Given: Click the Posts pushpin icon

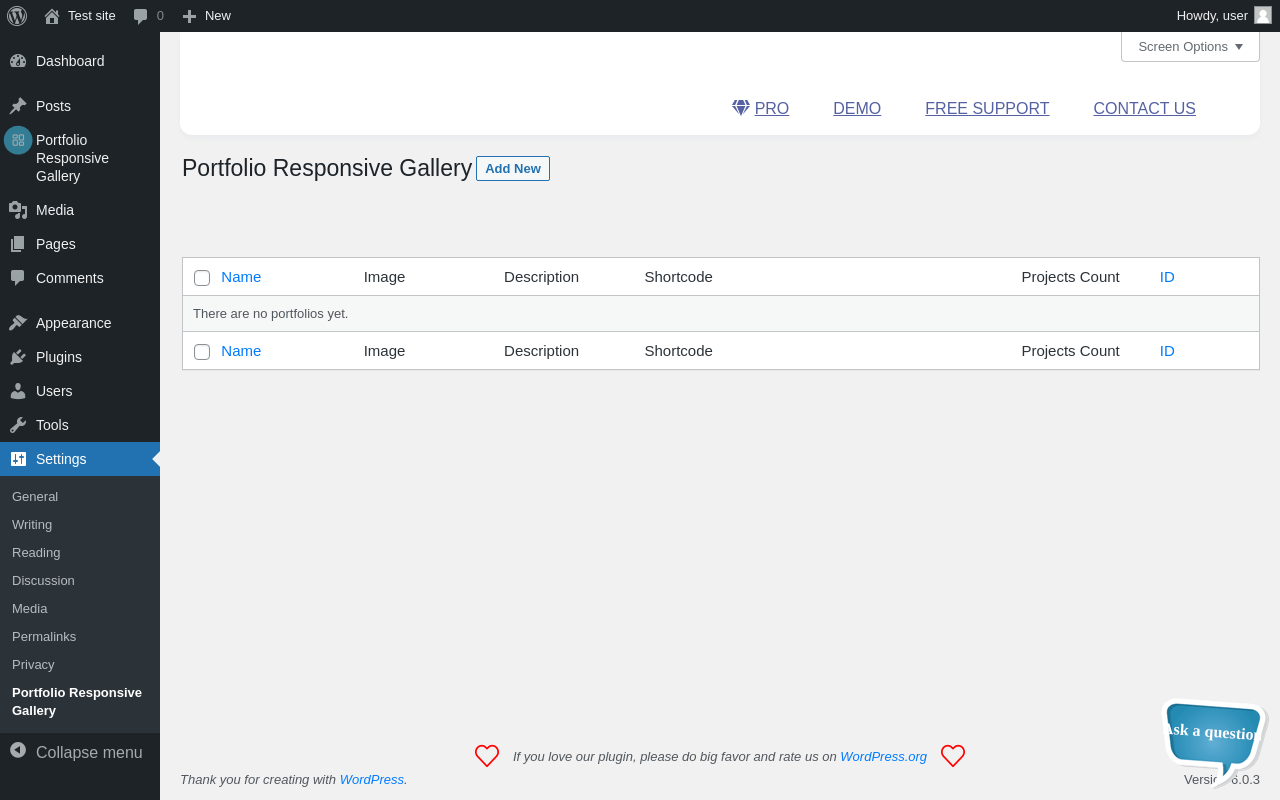Looking at the screenshot, I should click(18, 106).
